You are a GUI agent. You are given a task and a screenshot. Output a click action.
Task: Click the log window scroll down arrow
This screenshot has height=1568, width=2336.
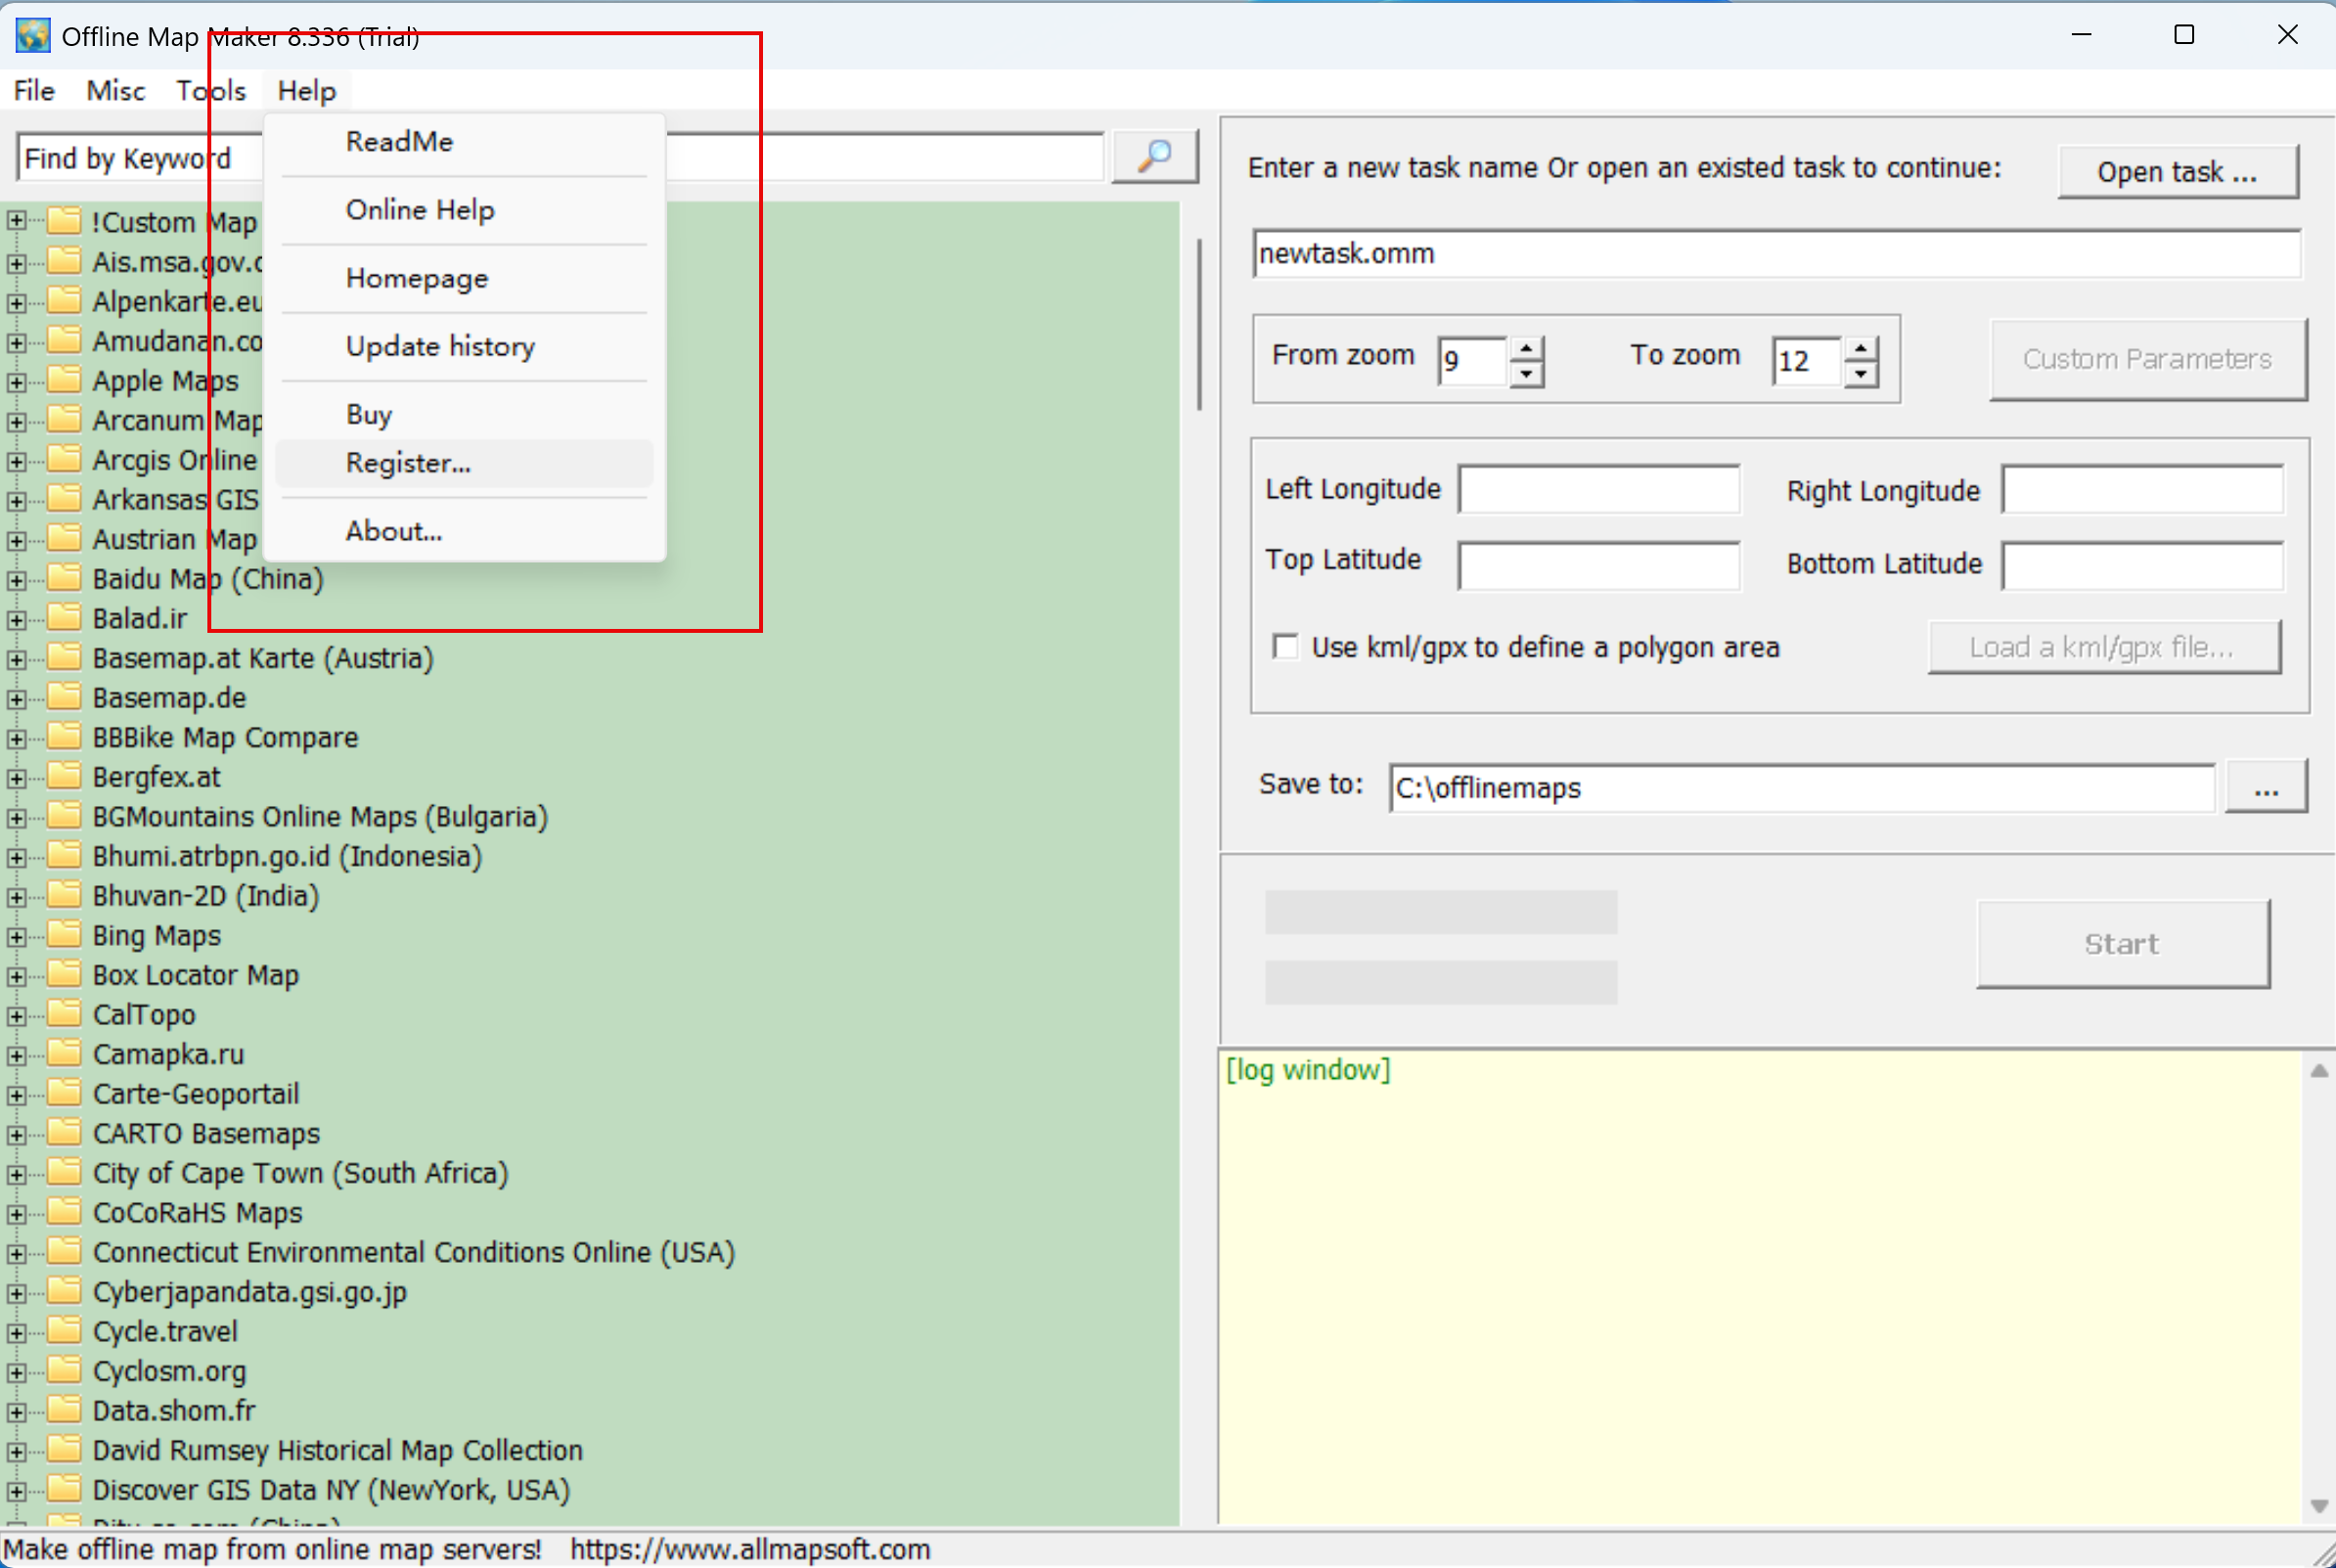[x=2319, y=1505]
